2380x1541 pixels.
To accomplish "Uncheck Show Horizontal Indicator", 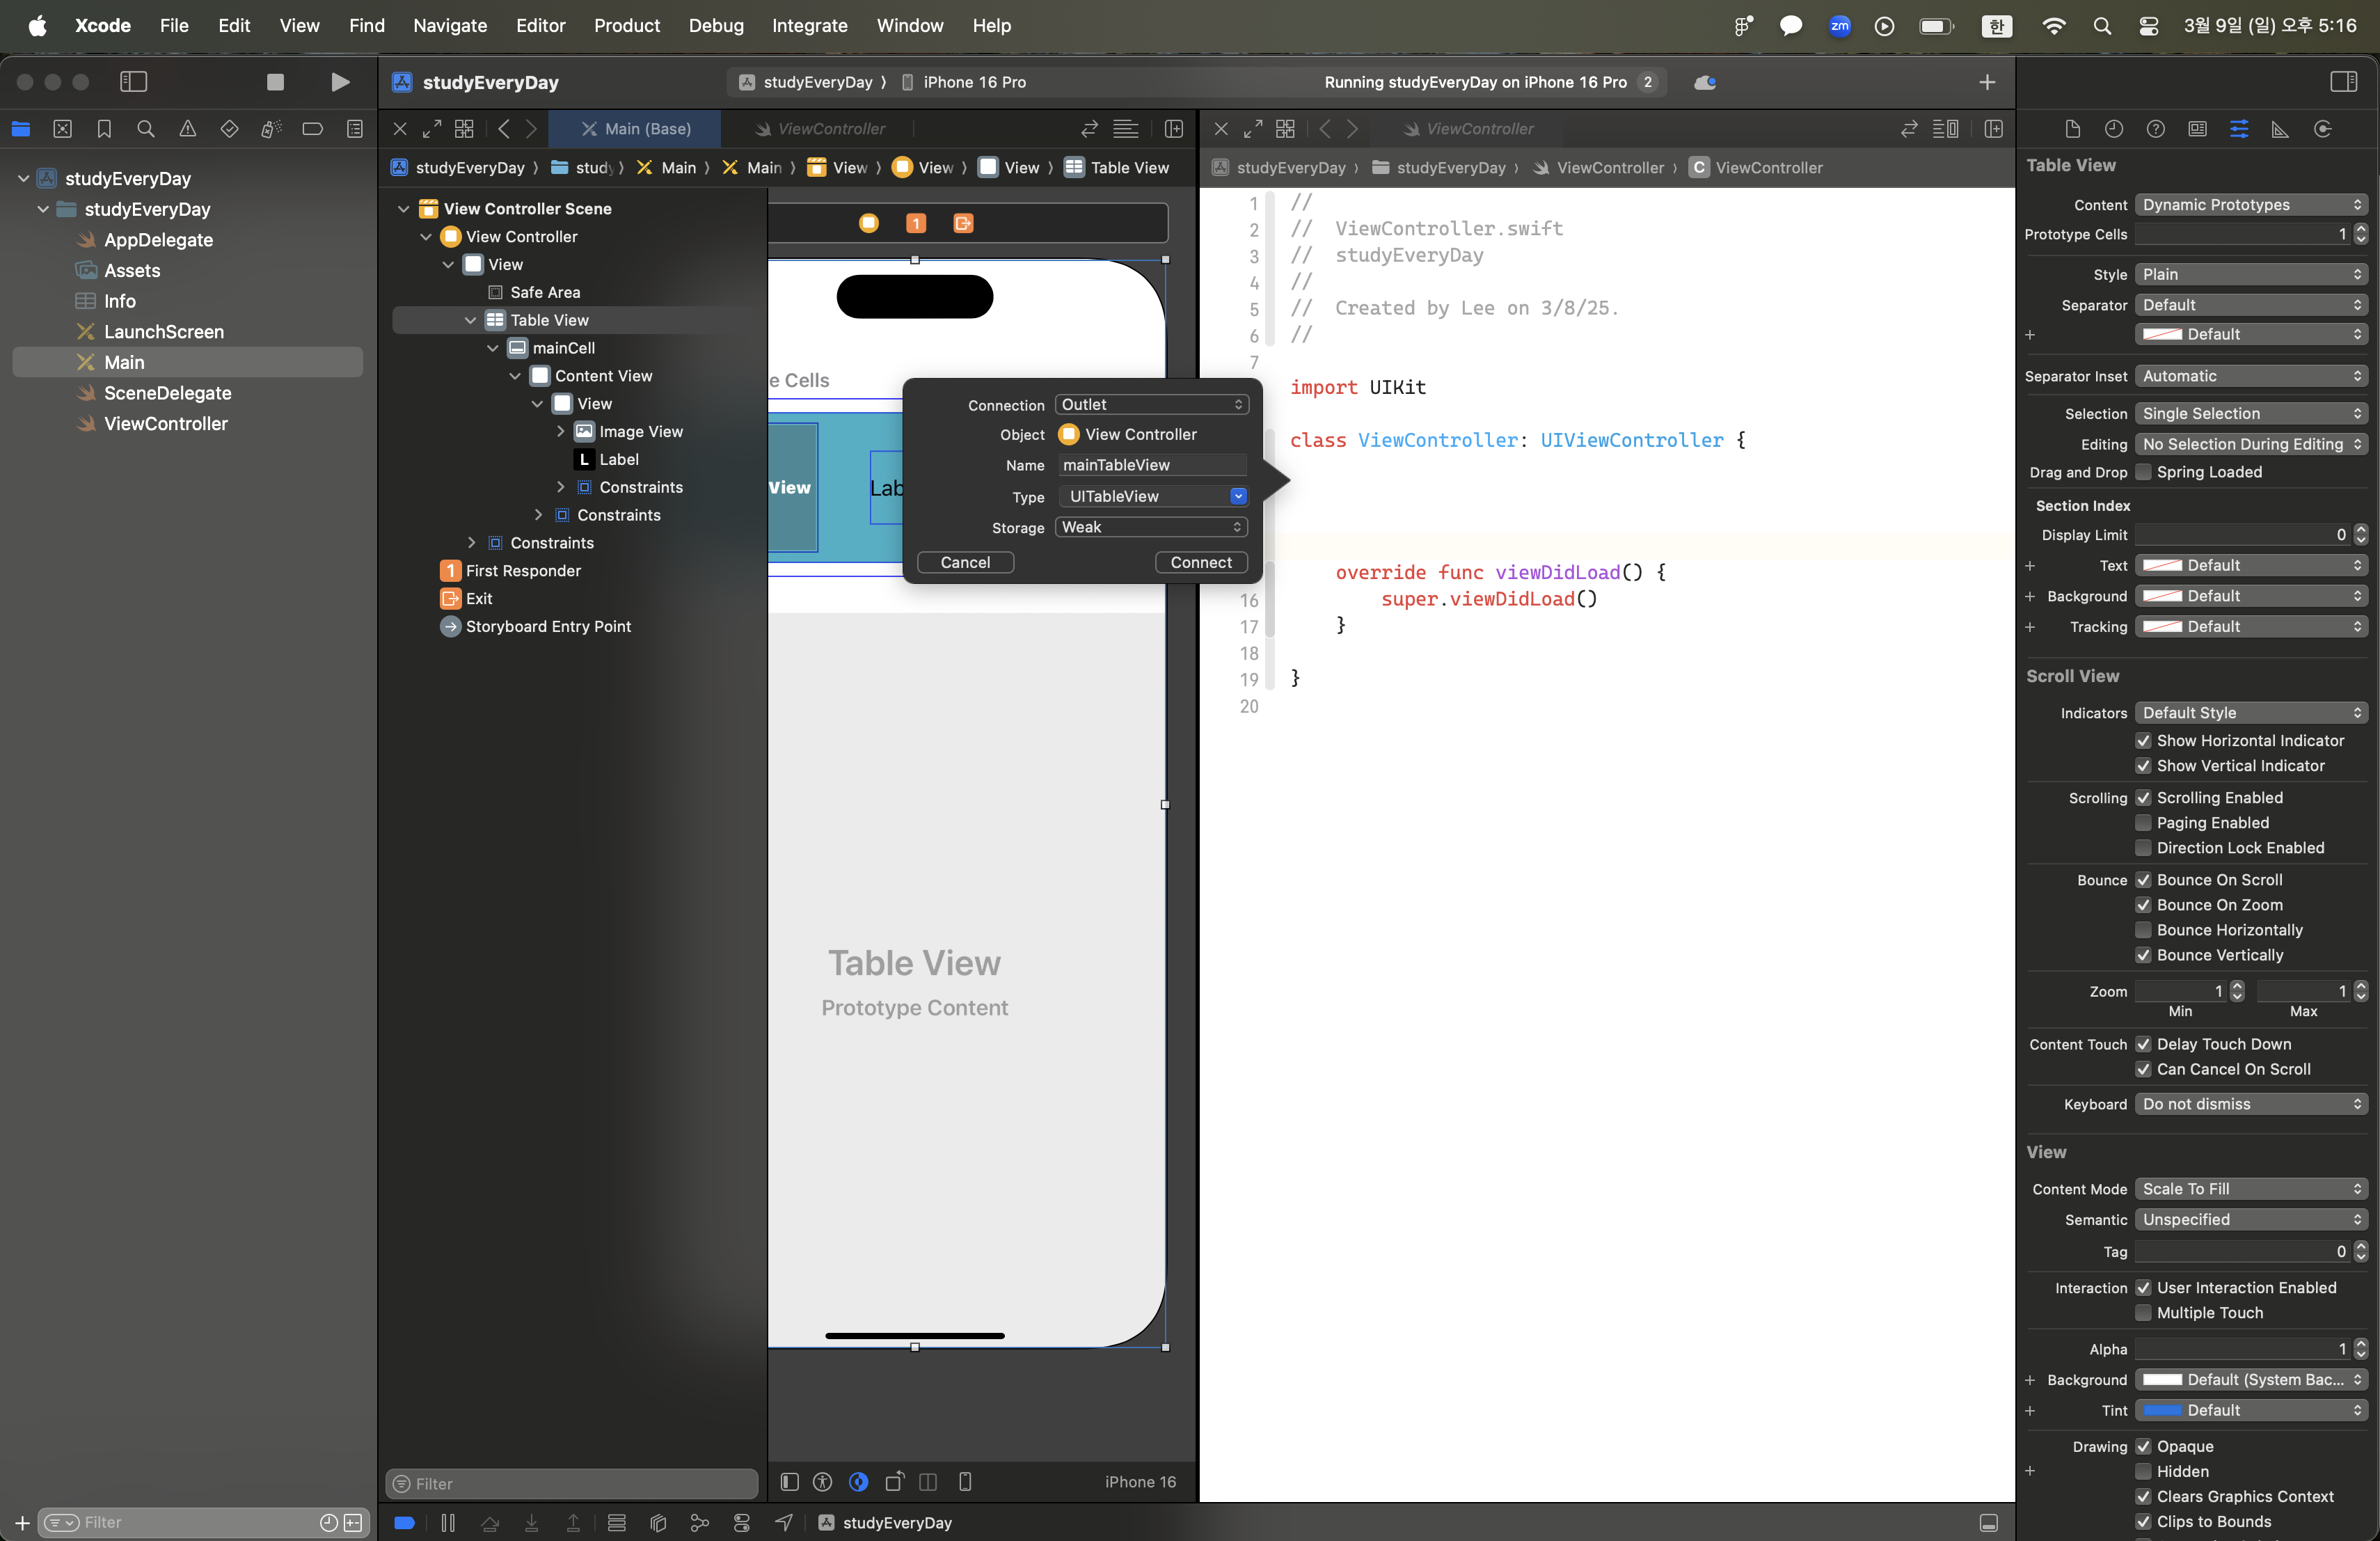I will 2143,740.
